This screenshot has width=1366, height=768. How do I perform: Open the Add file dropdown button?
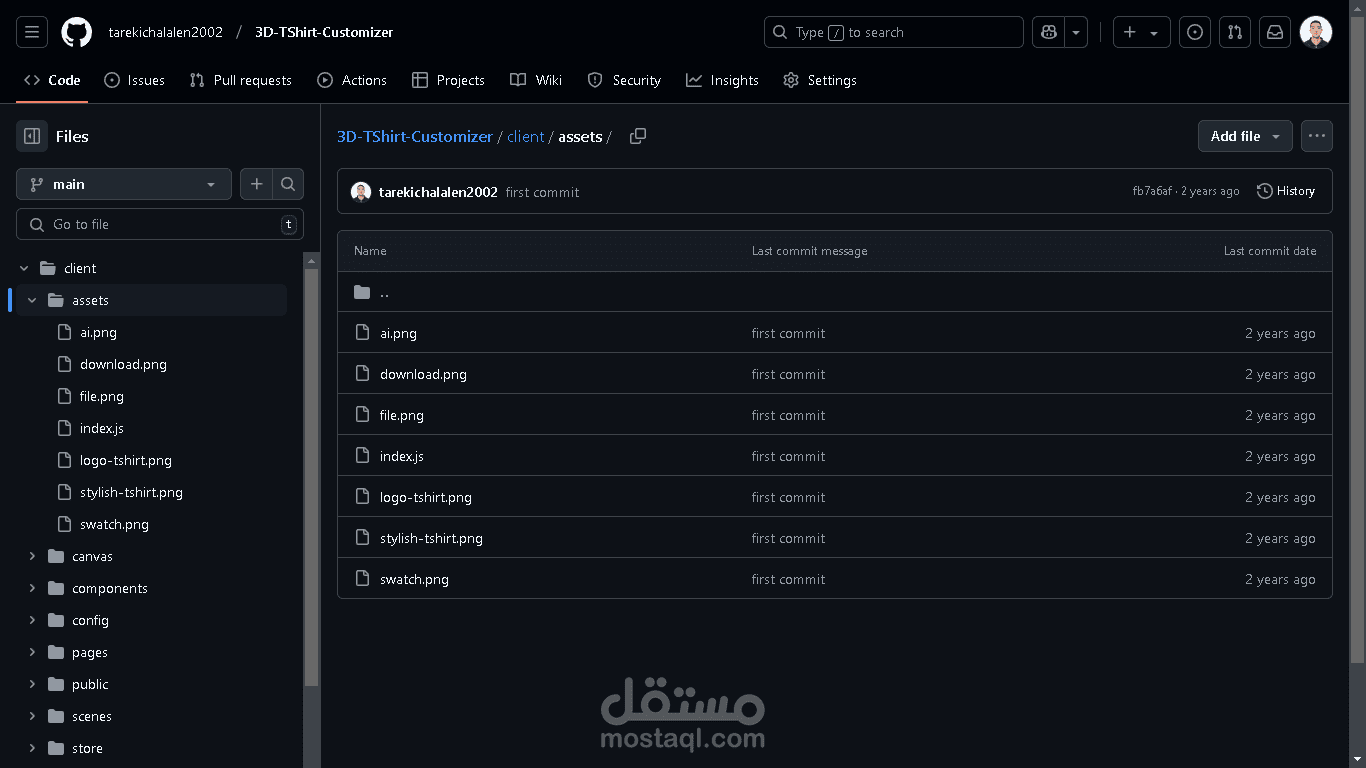(x=1245, y=136)
